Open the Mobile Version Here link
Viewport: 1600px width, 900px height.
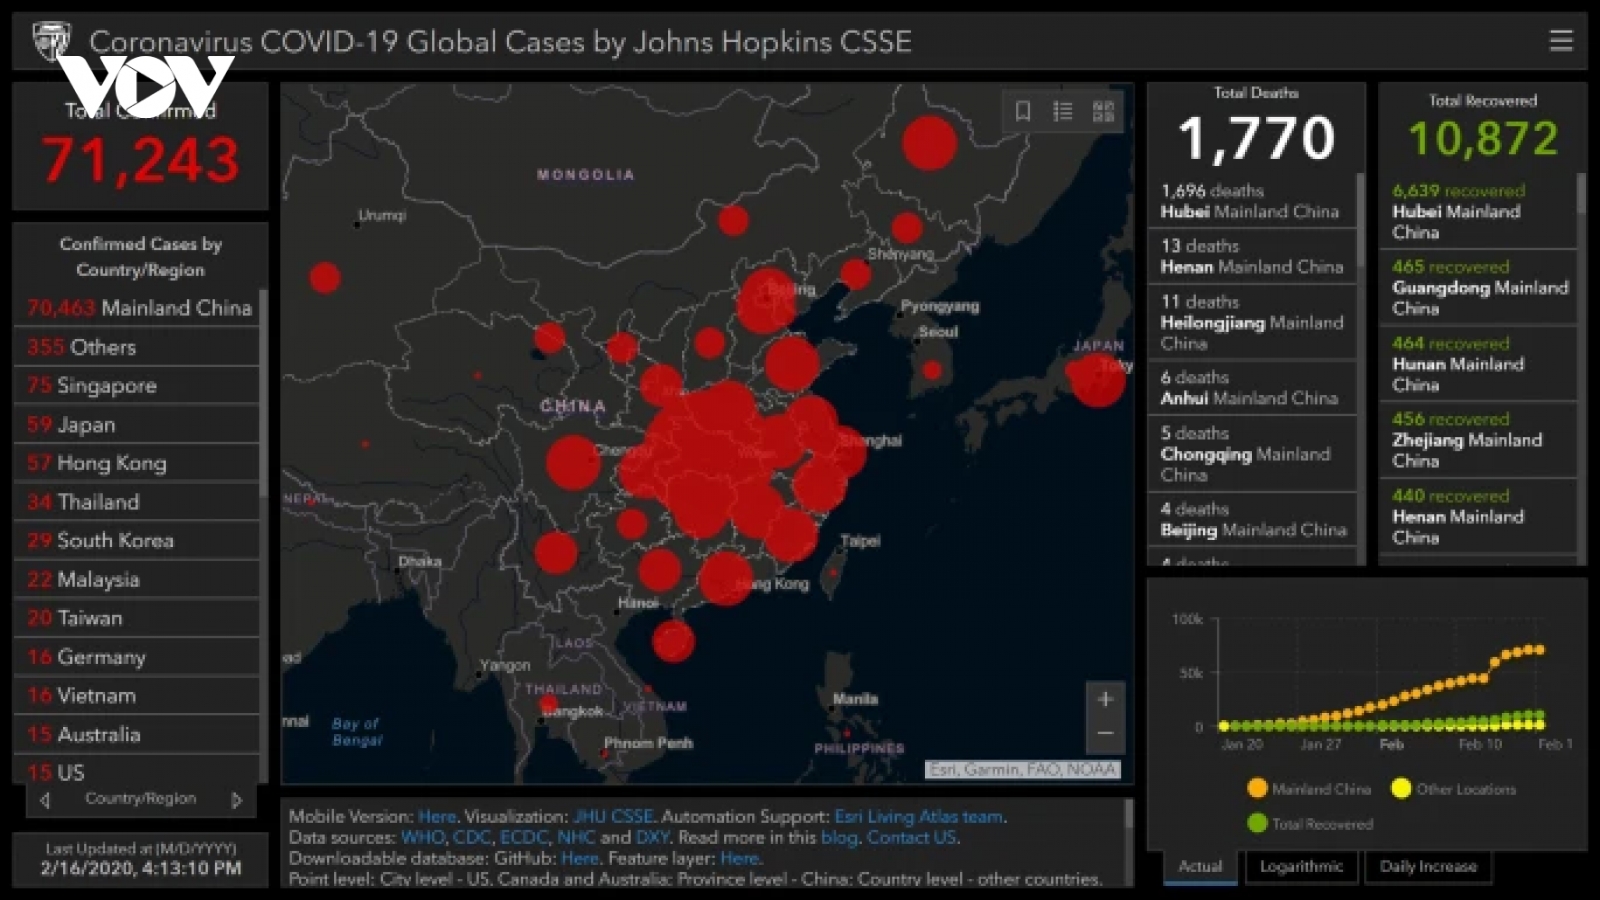pyautogui.click(x=436, y=816)
